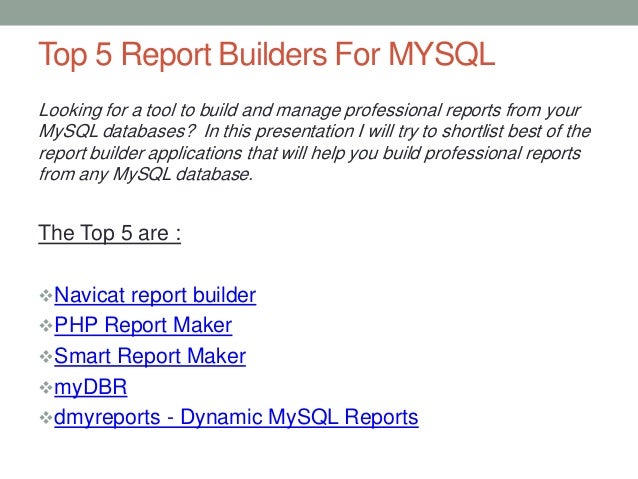Screen dimensions: 638x479
Task: Open dmyreports - Dynamic MySQL Reports link
Action: click(236, 417)
